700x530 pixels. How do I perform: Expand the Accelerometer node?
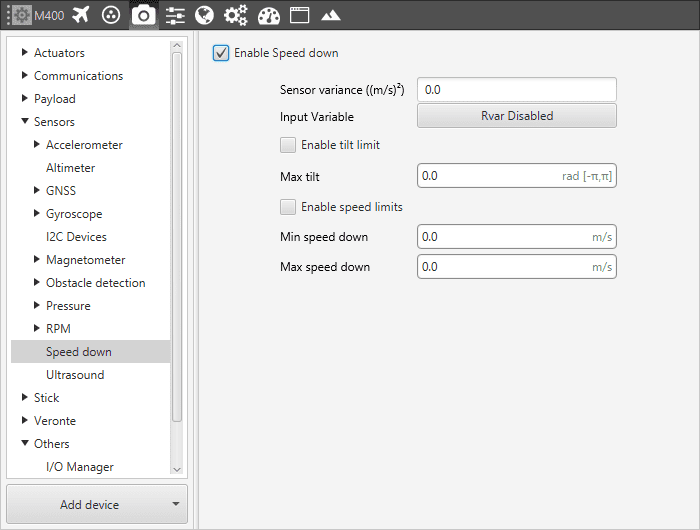pyautogui.click(x=37, y=144)
